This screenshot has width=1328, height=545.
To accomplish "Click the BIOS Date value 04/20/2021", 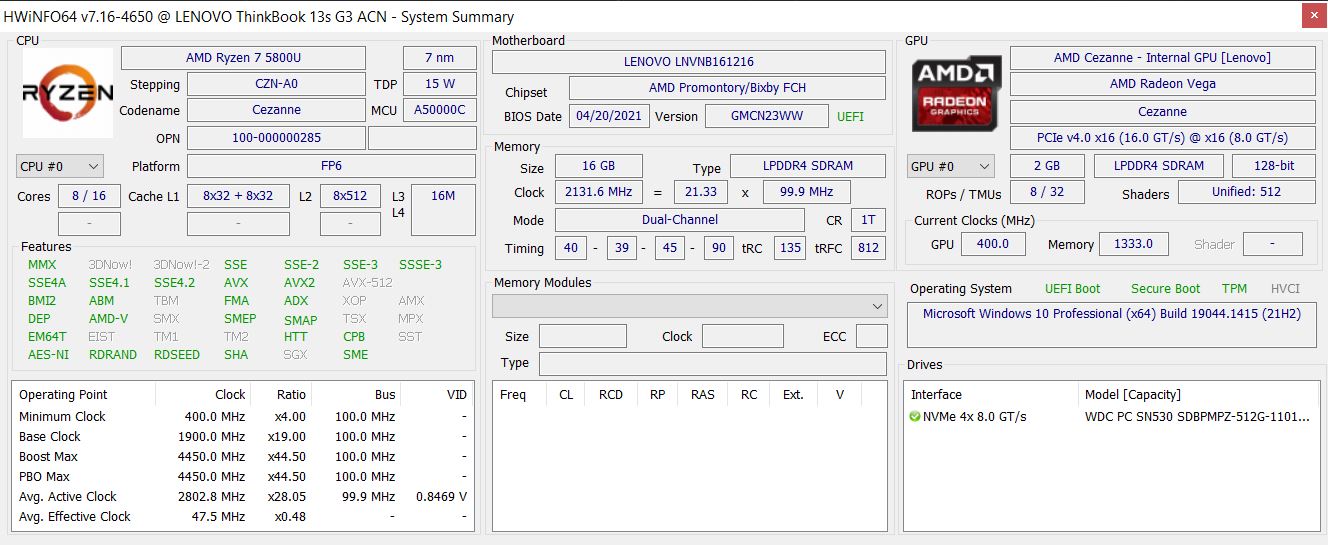I will [x=610, y=116].
